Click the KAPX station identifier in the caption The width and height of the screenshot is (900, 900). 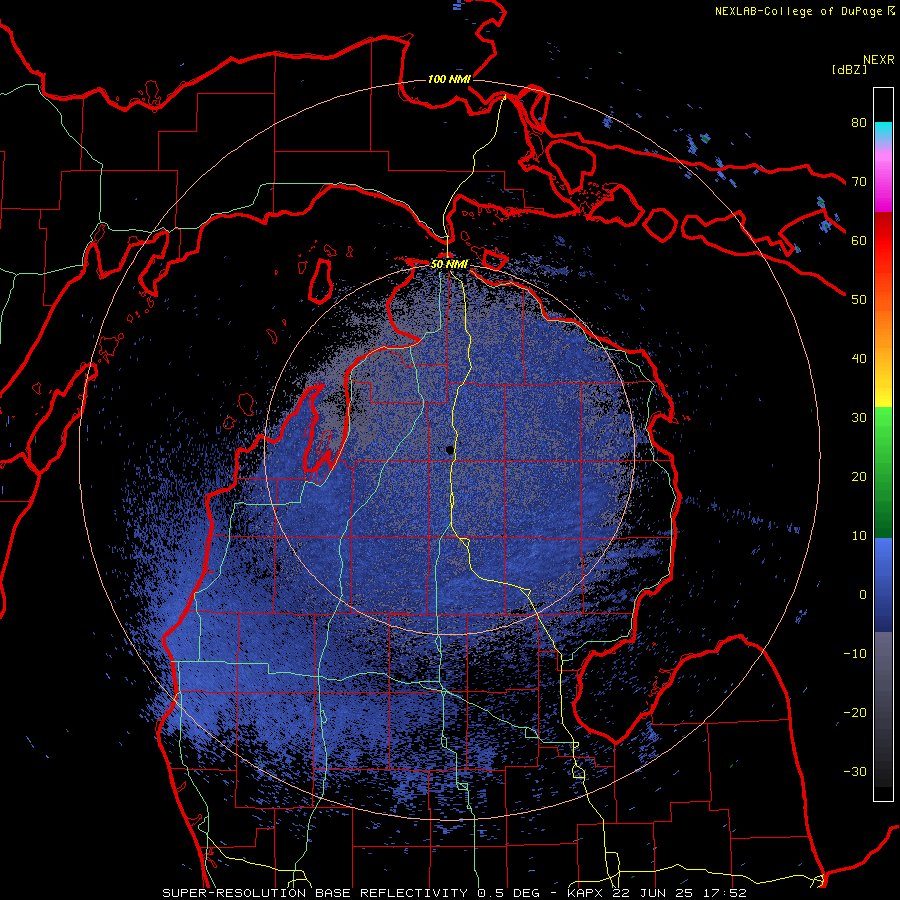[x=586, y=893]
